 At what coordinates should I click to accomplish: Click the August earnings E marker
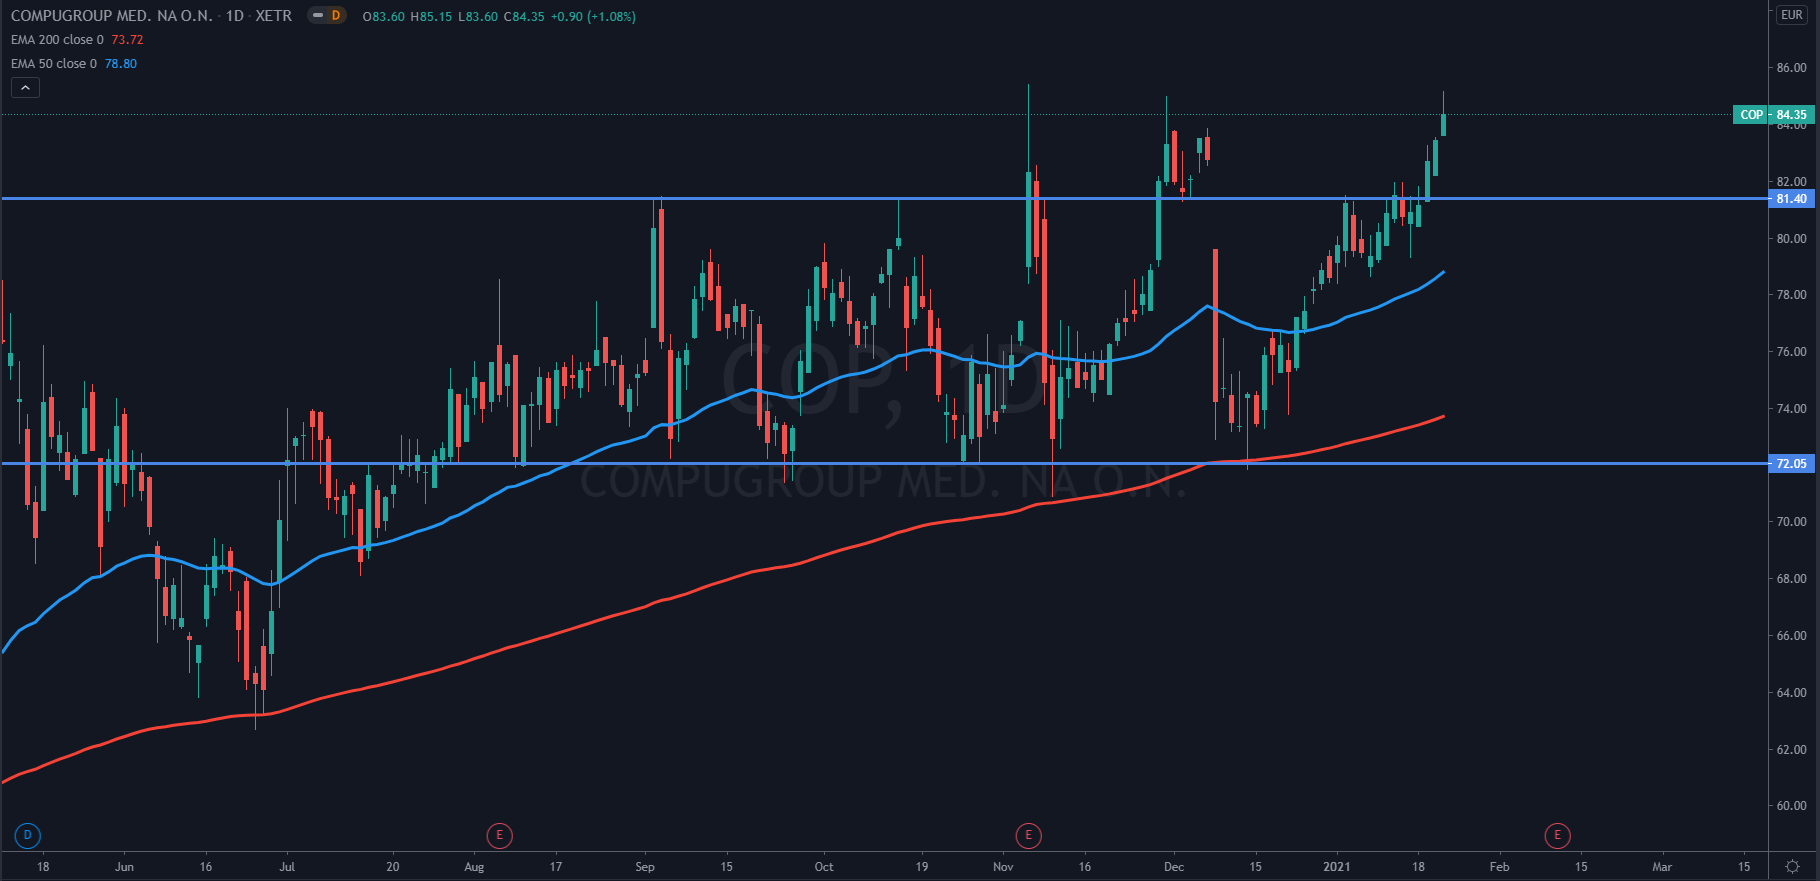pos(498,835)
